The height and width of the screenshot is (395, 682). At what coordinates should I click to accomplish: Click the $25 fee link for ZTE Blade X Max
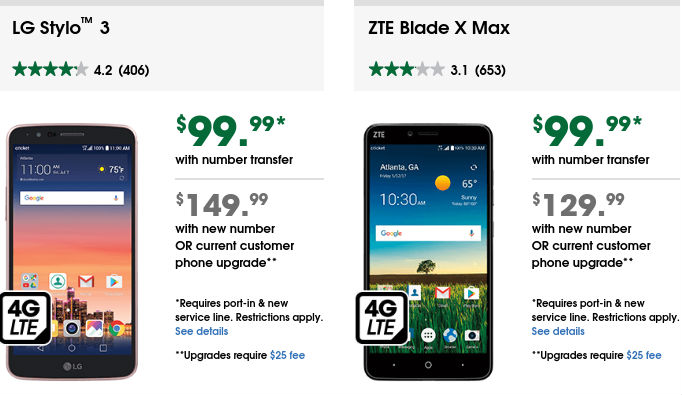coord(643,355)
